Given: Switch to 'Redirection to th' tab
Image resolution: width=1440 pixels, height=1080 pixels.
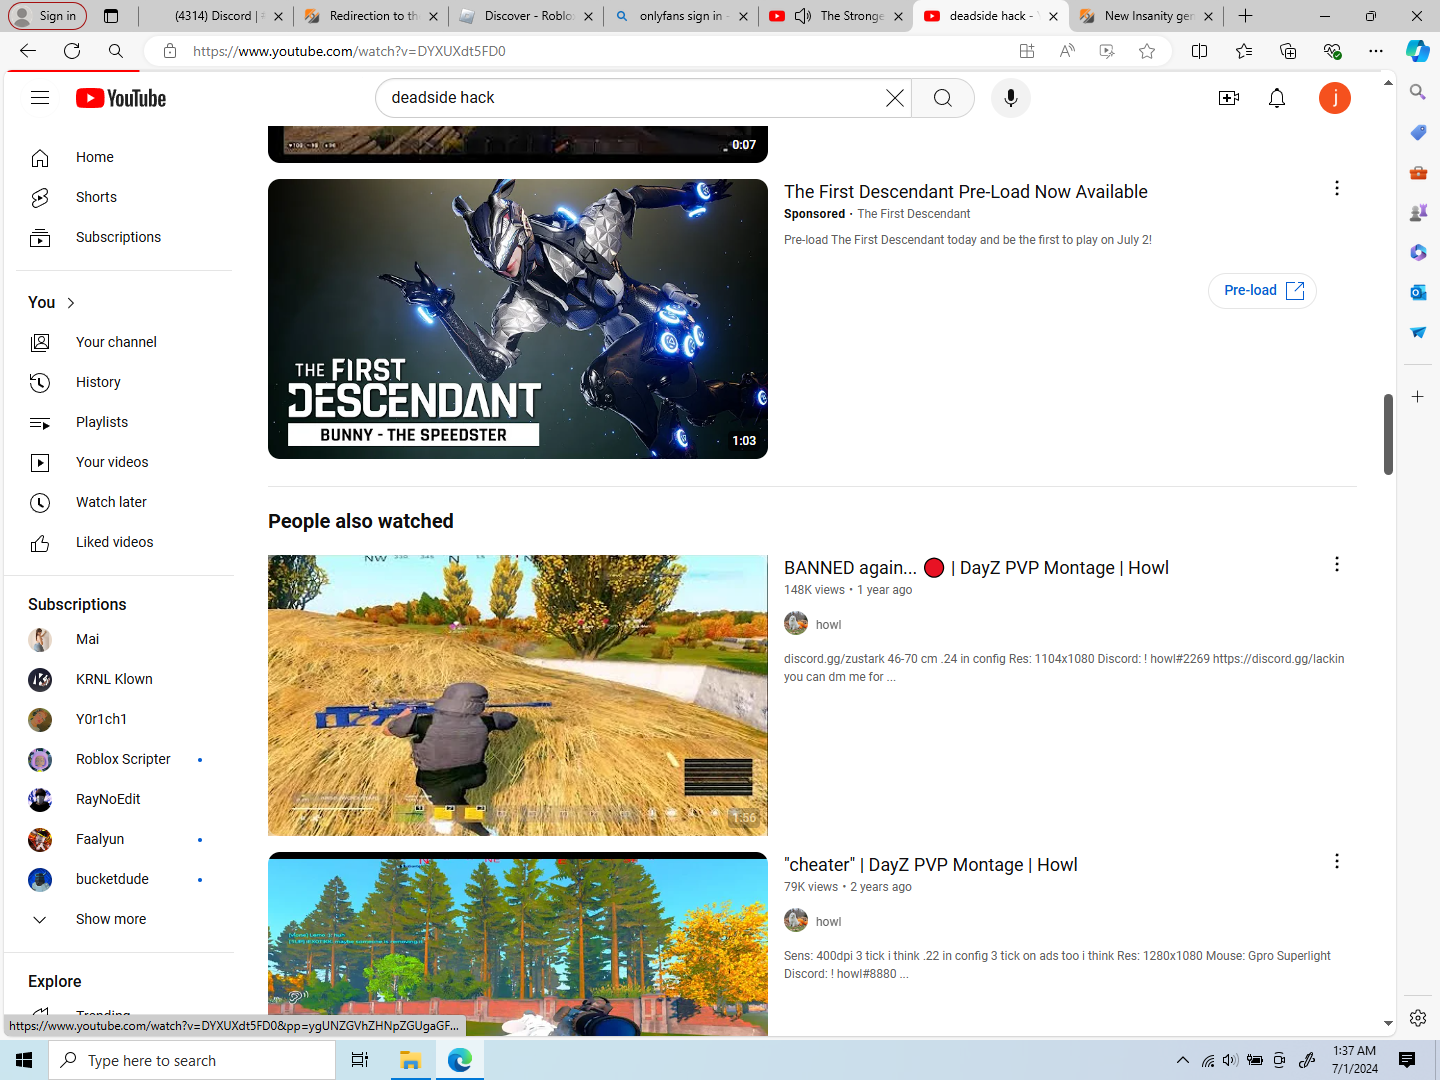Looking at the screenshot, I should 370,16.
